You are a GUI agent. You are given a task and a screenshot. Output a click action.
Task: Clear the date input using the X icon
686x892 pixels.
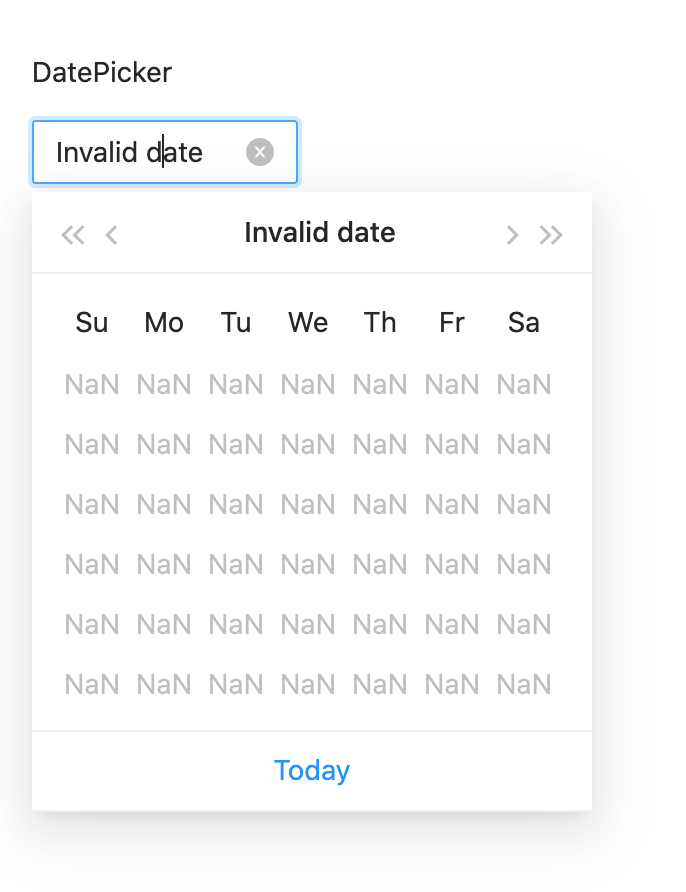point(260,151)
